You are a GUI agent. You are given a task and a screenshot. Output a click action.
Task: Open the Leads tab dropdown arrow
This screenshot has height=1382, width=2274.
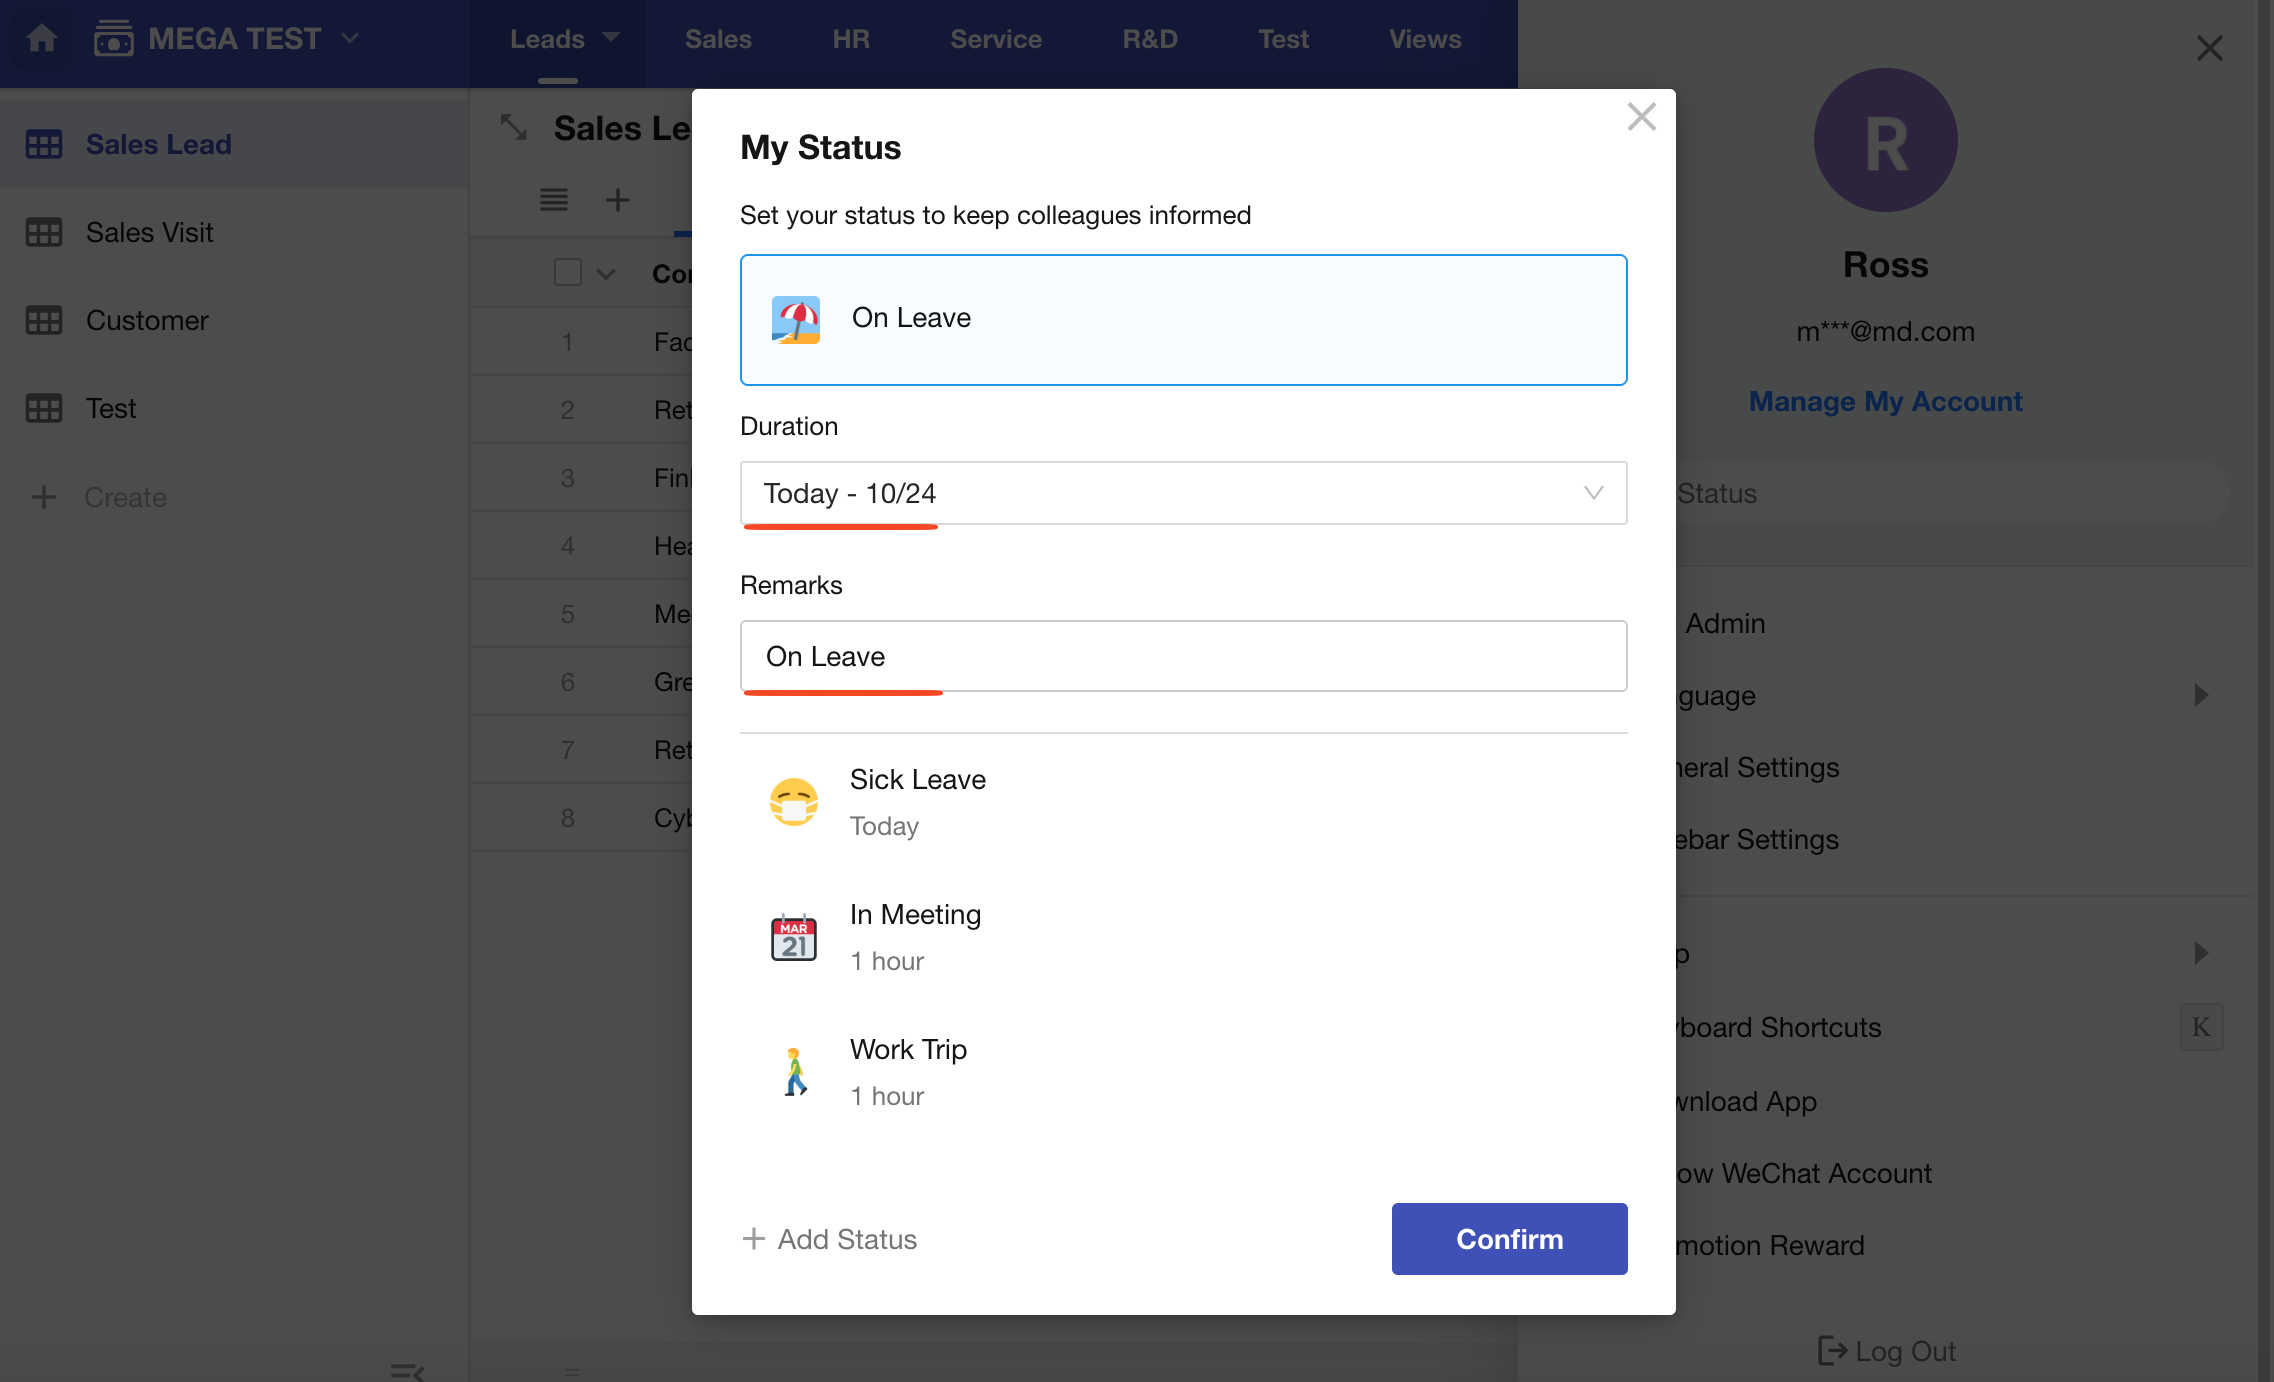tap(612, 38)
